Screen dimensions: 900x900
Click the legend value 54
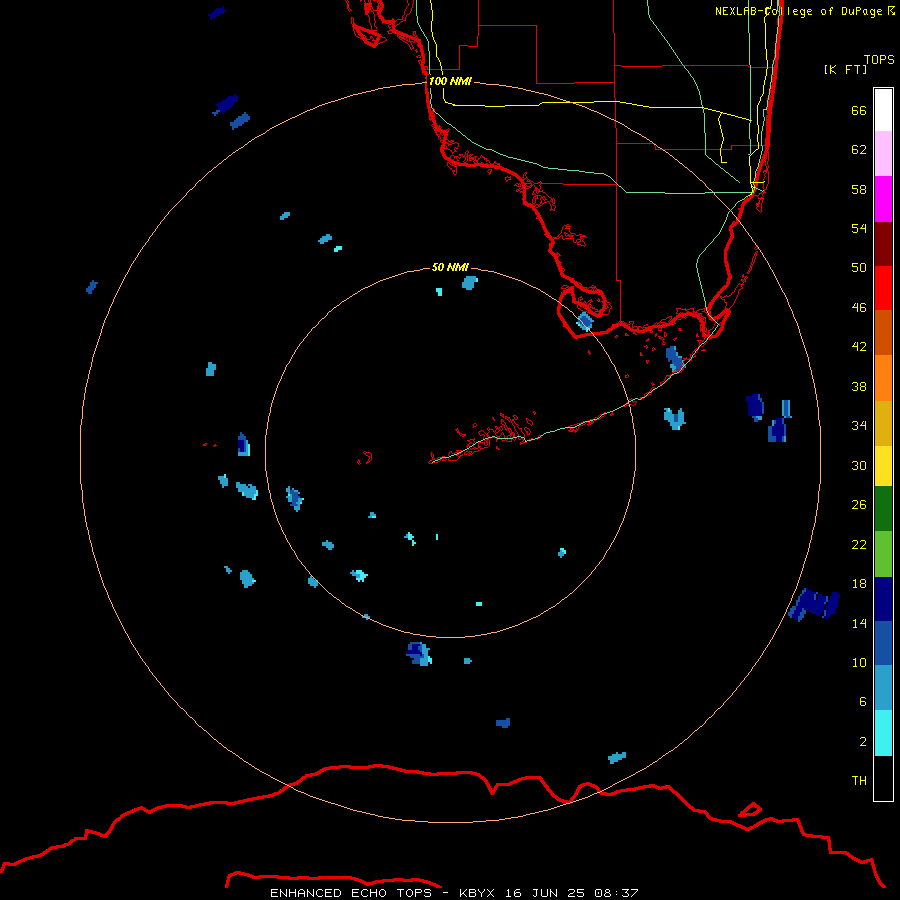coord(859,228)
